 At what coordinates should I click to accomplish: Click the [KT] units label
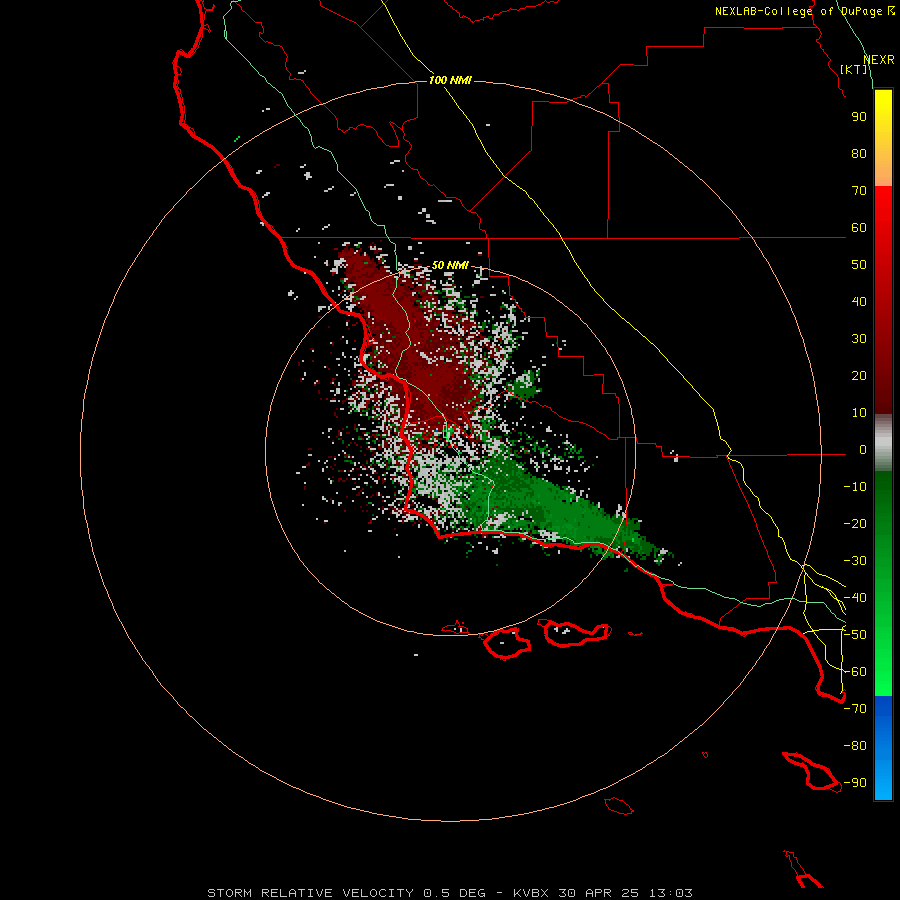(854, 69)
